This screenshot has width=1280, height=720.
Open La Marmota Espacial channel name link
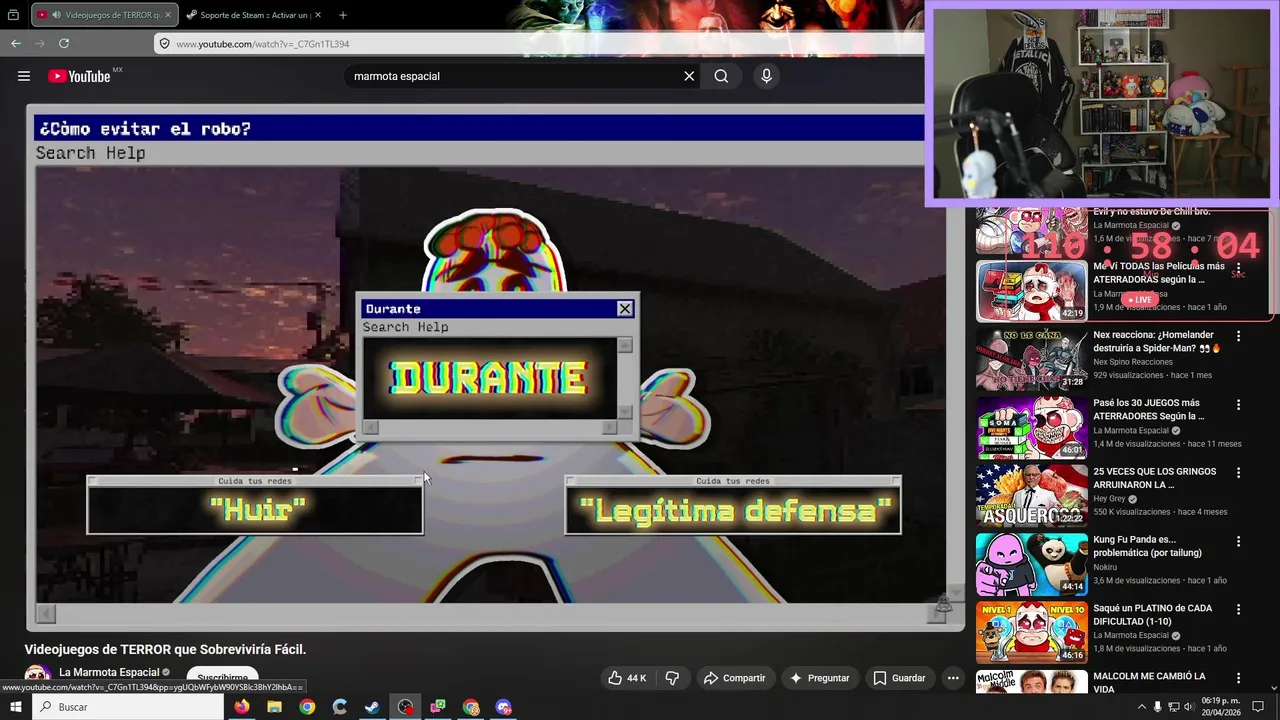[109, 672]
